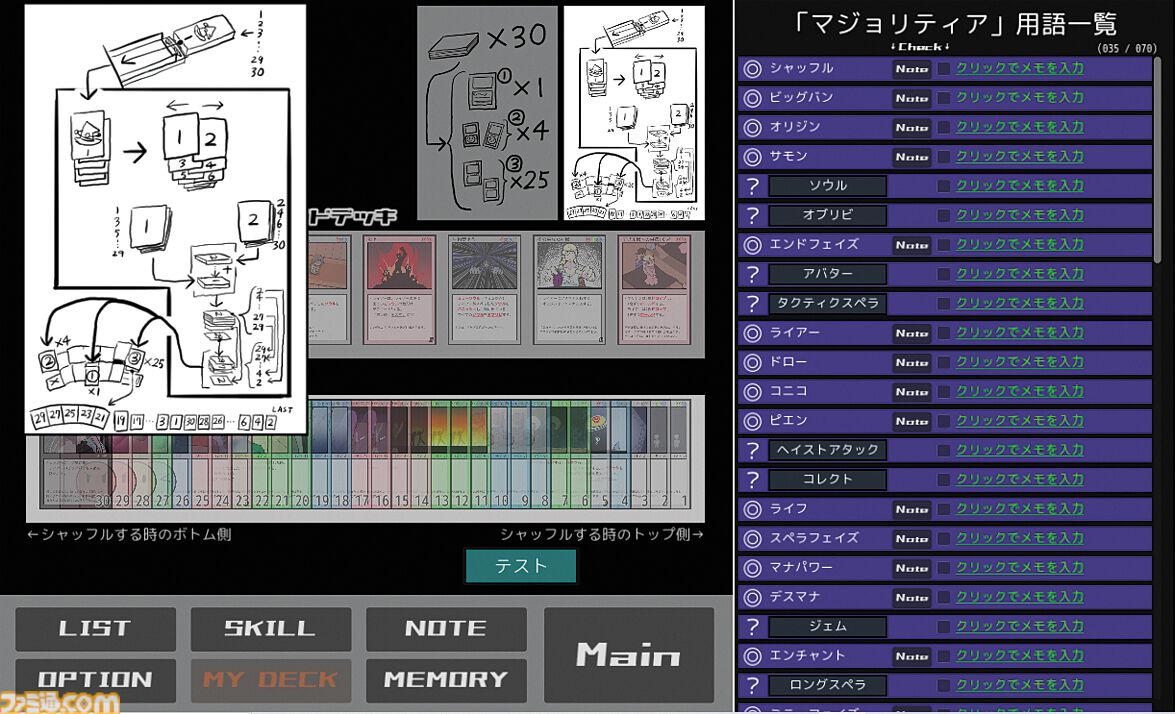Open the LIST menu
1175x714 pixels.
click(x=95, y=629)
